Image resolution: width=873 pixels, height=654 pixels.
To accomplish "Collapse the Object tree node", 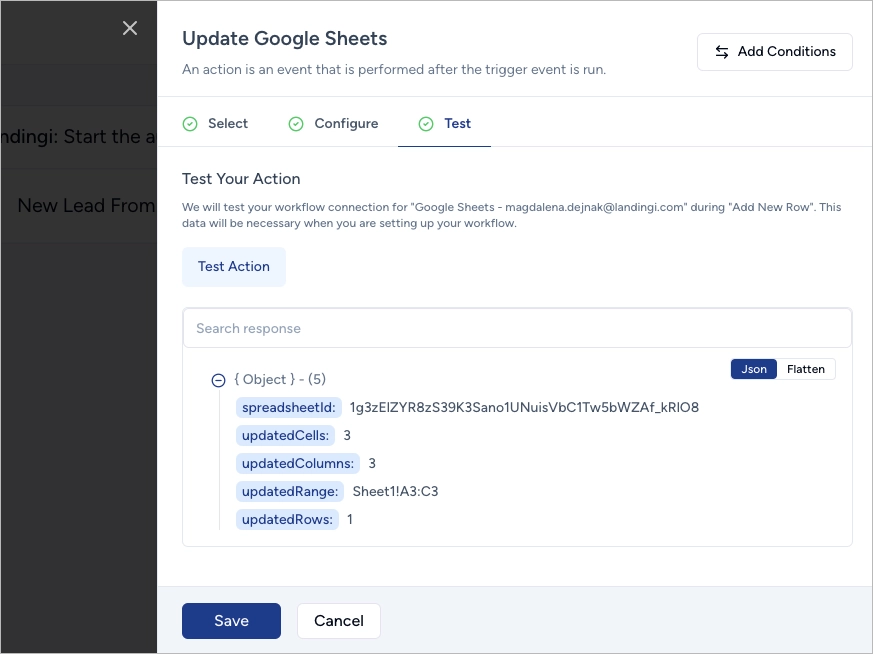I will (218, 380).
